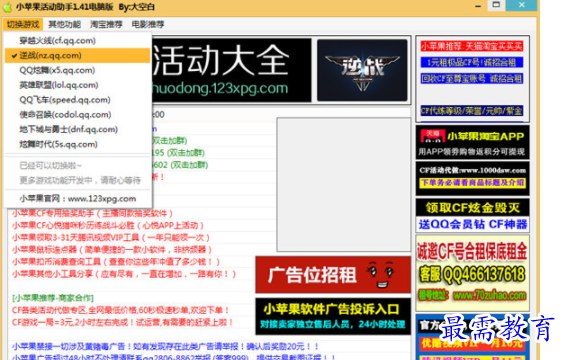Open CF游戏一局=3元 line
Screen dimensions: 563x360
pyautogui.click(x=123, y=322)
